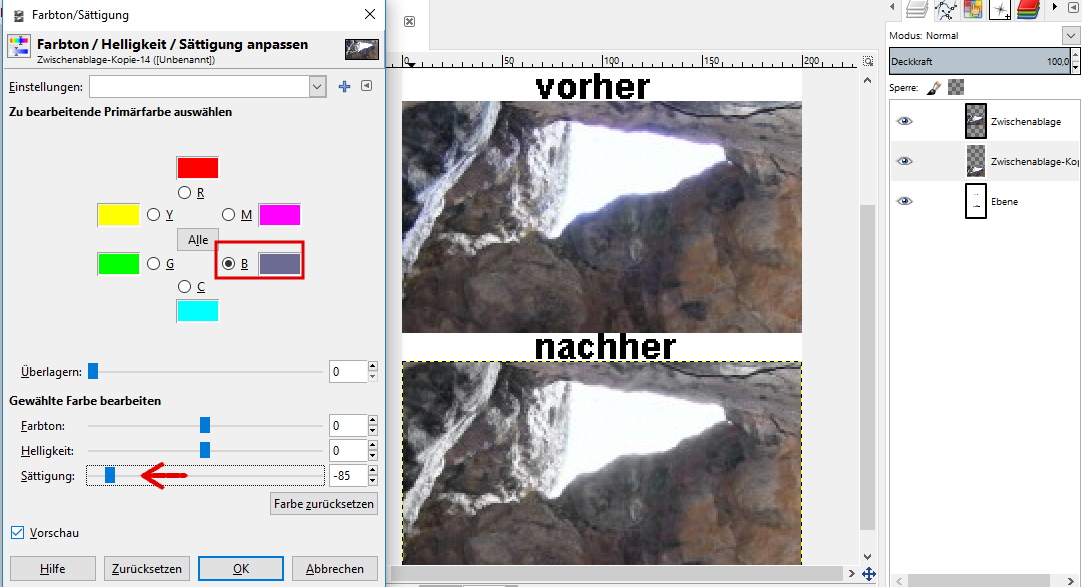Select the Ebene layer thumbnail
Viewport: 1082px width, 587px height.
tap(976, 201)
